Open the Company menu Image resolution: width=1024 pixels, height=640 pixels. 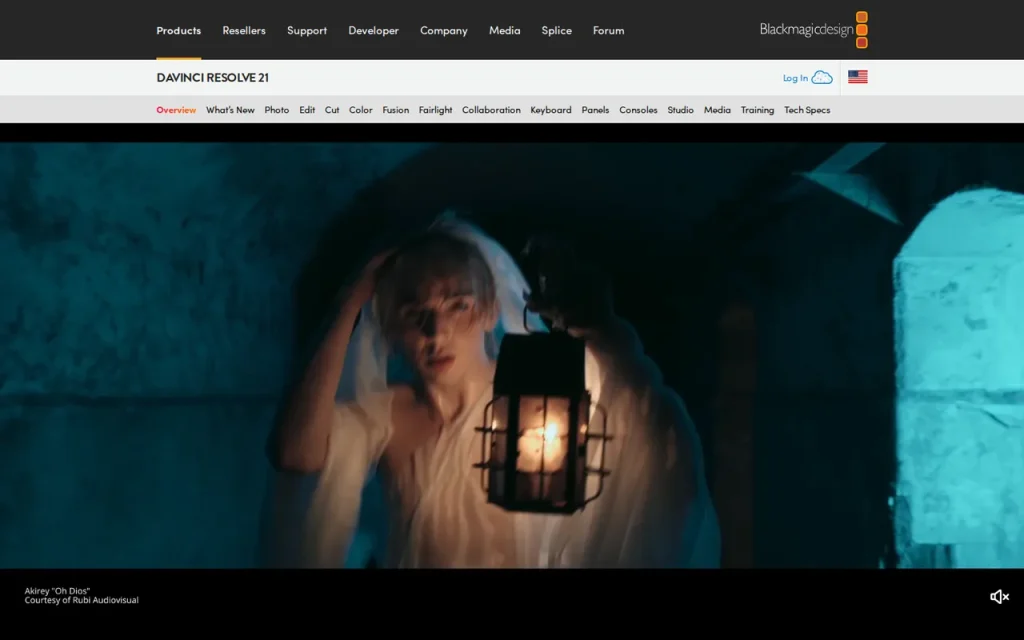(x=443, y=31)
